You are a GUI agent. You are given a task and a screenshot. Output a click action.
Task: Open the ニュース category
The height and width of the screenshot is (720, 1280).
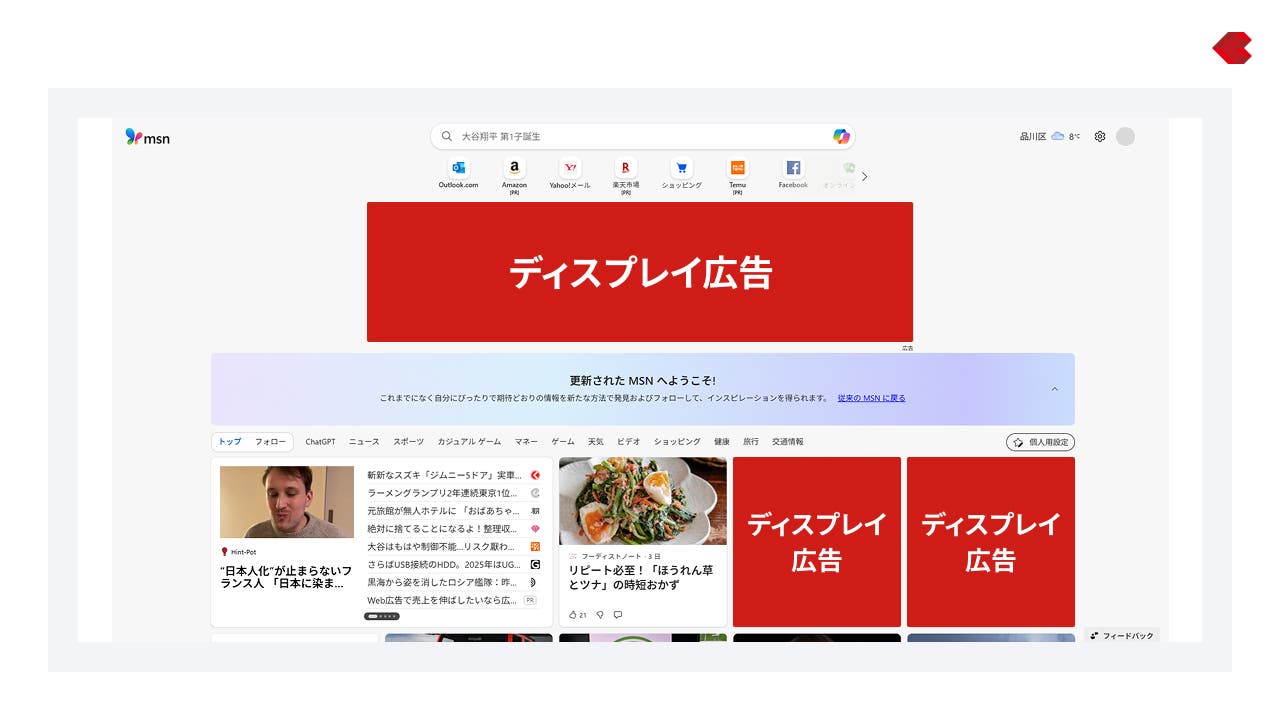[x=364, y=442]
